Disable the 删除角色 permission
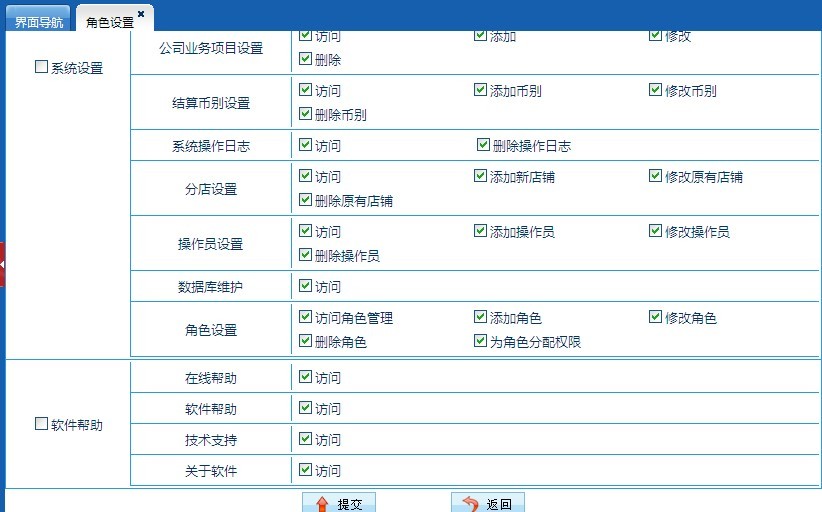Image resolution: width=822 pixels, height=512 pixels. tap(305, 341)
